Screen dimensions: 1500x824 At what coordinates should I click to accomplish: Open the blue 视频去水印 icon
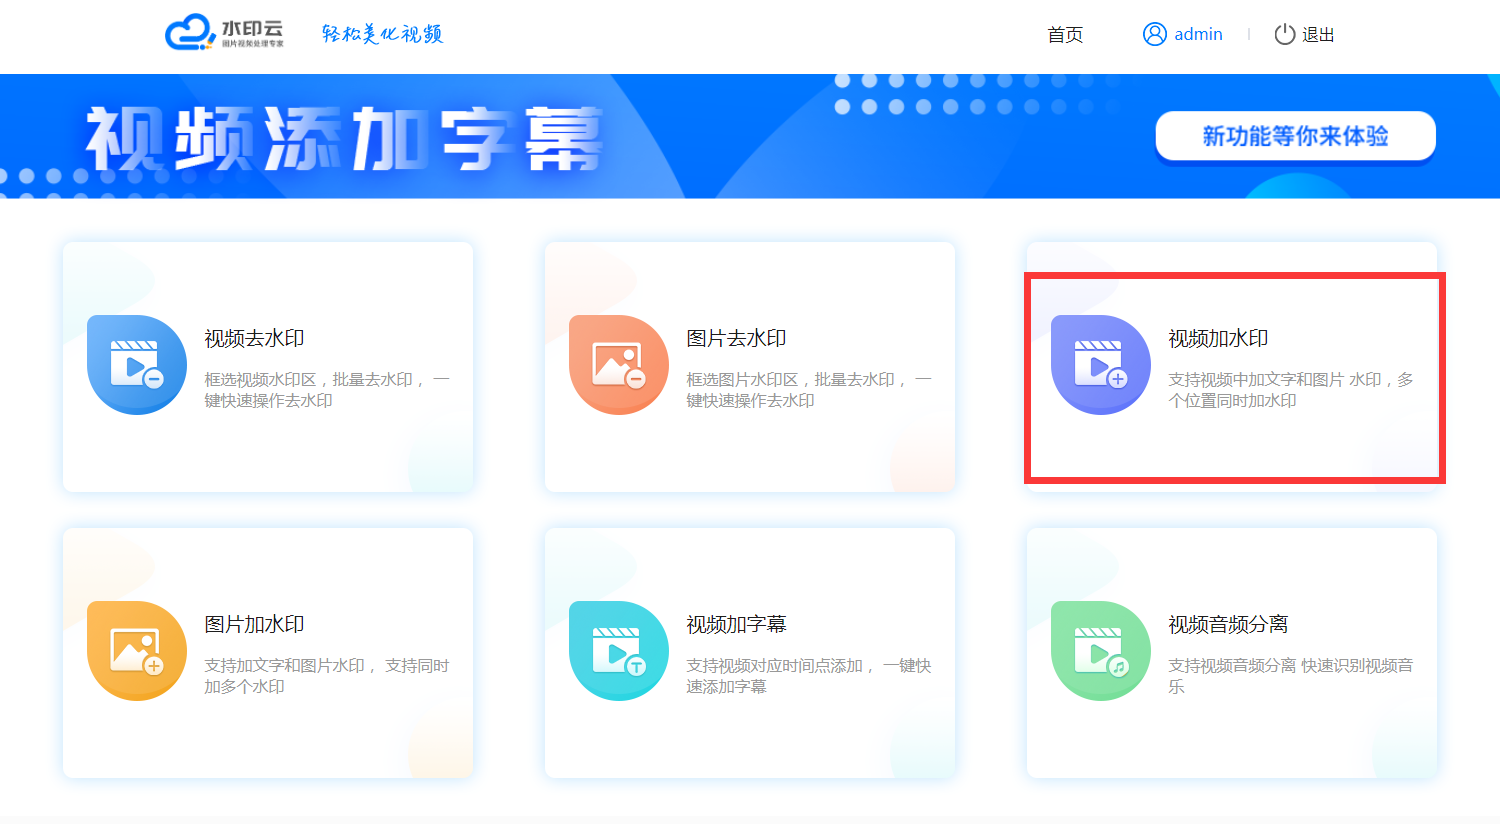[x=137, y=365]
